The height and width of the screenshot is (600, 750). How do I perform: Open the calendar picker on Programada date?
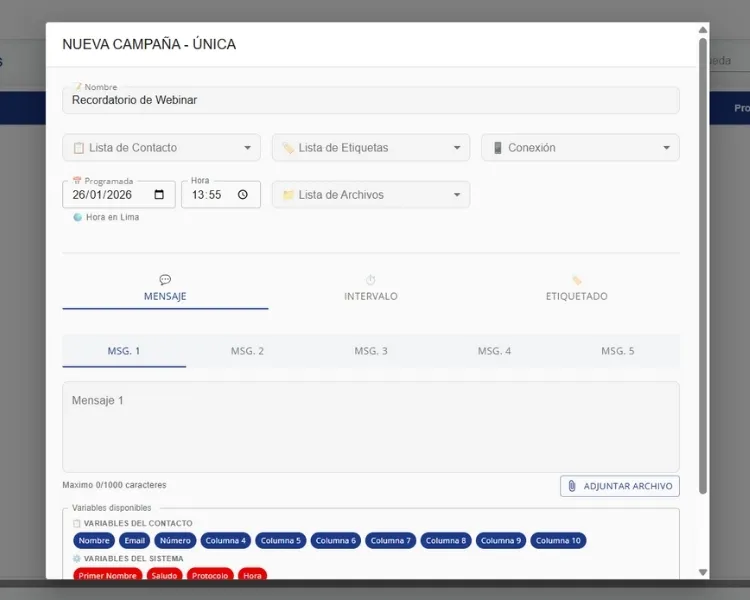tap(159, 195)
